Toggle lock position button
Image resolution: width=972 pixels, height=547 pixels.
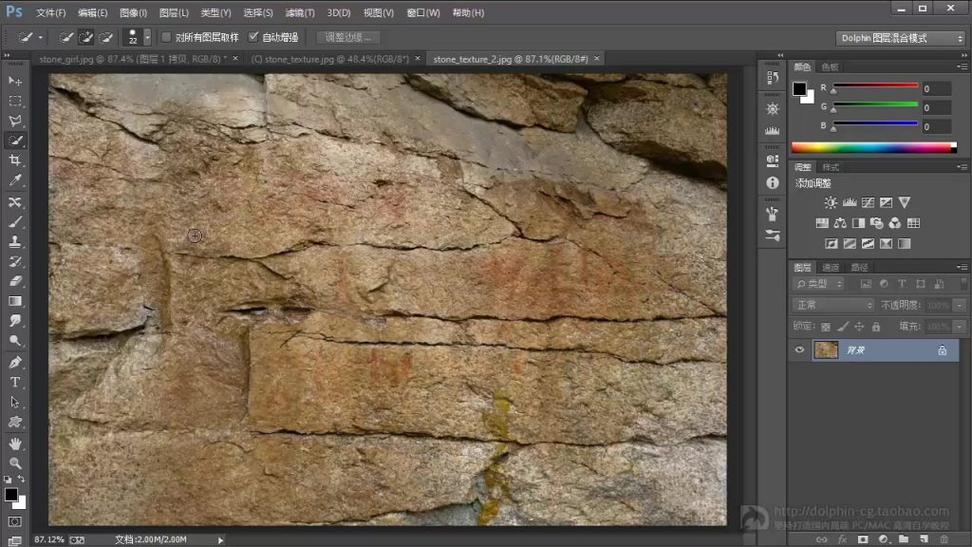tap(859, 326)
